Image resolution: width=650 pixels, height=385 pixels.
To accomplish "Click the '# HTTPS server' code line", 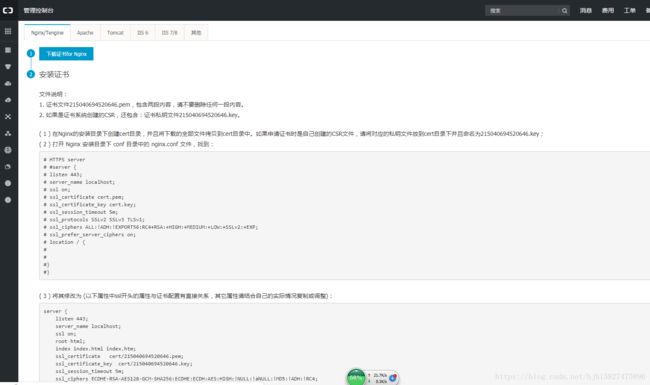I will click(x=64, y=160).
